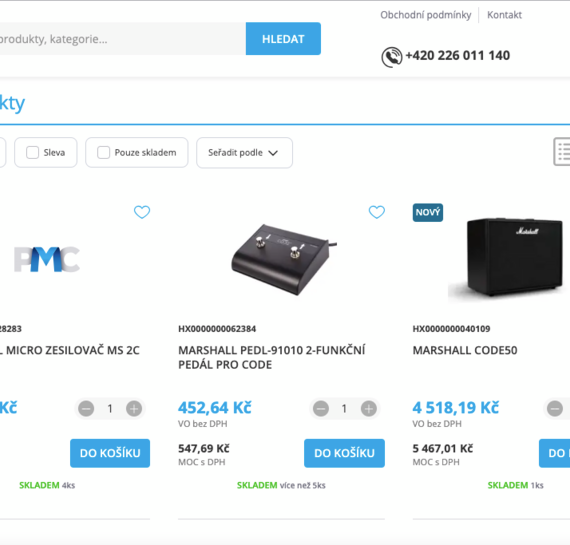Add Marshall PEDL-91010 pedal DO KOŠÍKU

click(x=344, y=453)
